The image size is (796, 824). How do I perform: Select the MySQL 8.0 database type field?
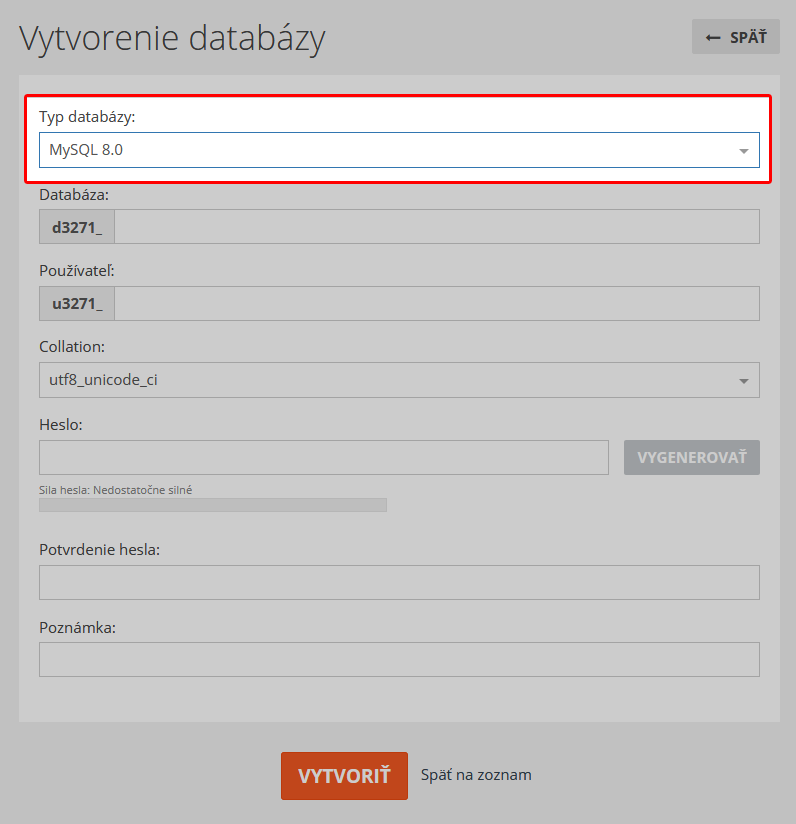[399, 150]
